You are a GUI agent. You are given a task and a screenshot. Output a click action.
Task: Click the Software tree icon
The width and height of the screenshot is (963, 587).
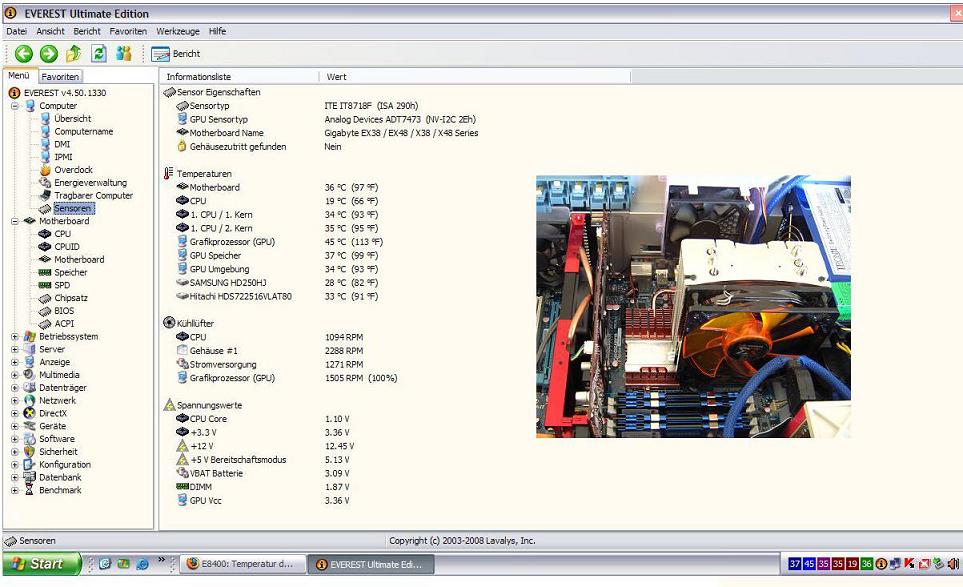click(29, 439)
